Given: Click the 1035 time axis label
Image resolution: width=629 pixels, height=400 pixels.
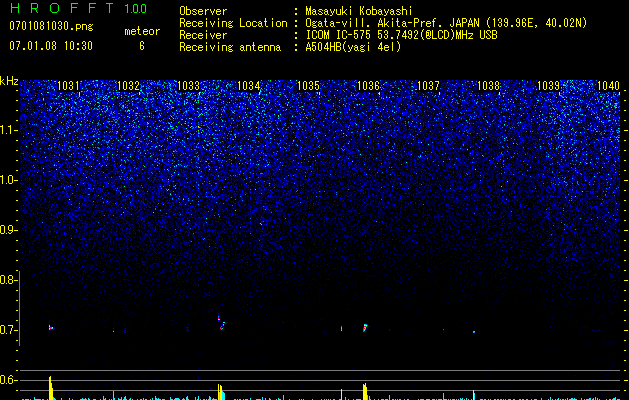Looking at the screenshot, I should 308,86.
